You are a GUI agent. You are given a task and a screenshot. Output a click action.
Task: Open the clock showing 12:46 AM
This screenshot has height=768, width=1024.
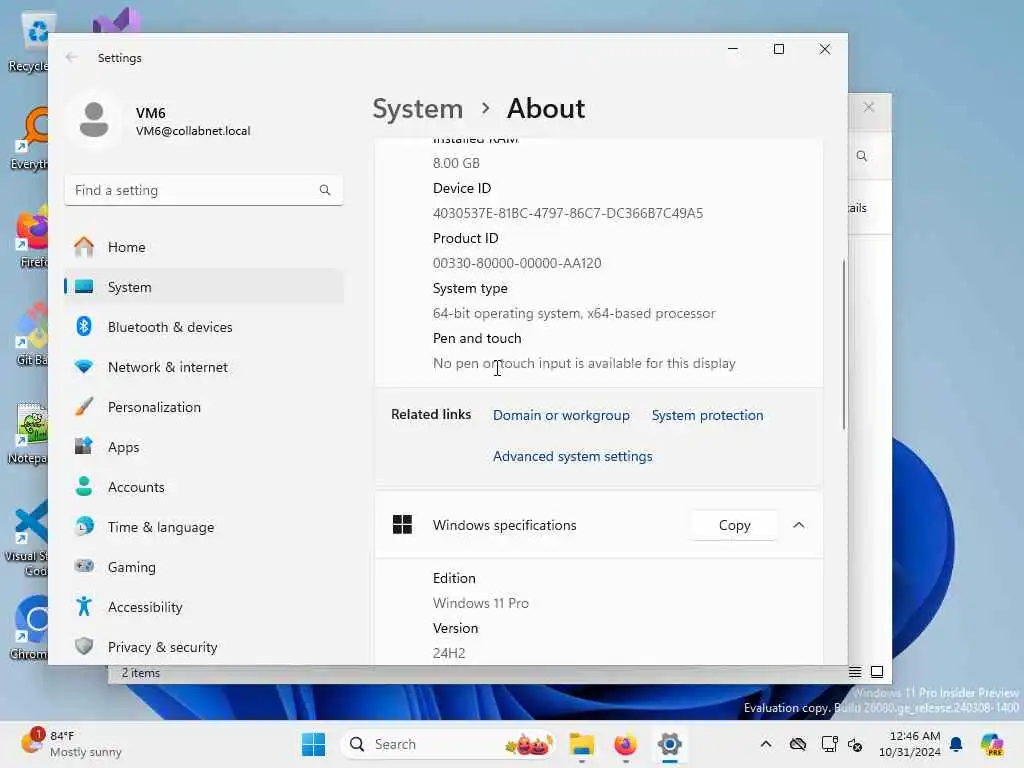(909, 744)
